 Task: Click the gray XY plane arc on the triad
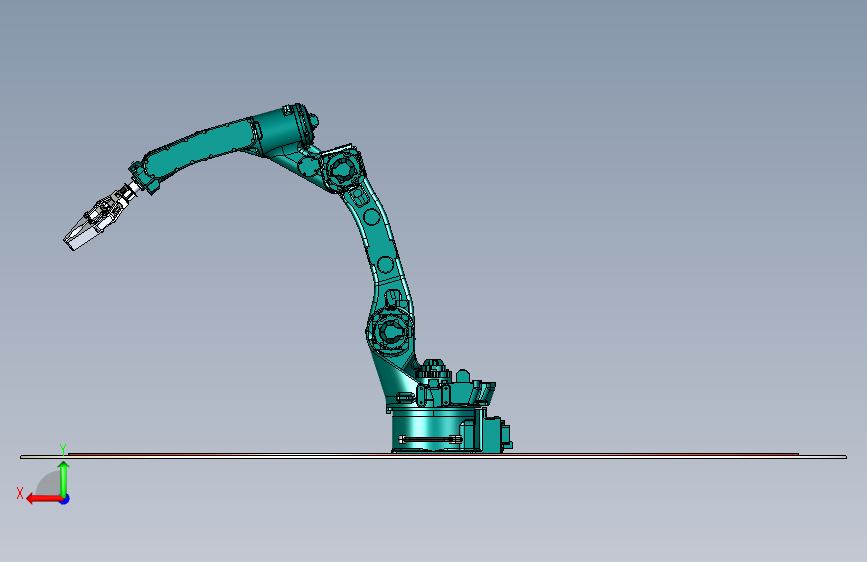coord(49,484)
